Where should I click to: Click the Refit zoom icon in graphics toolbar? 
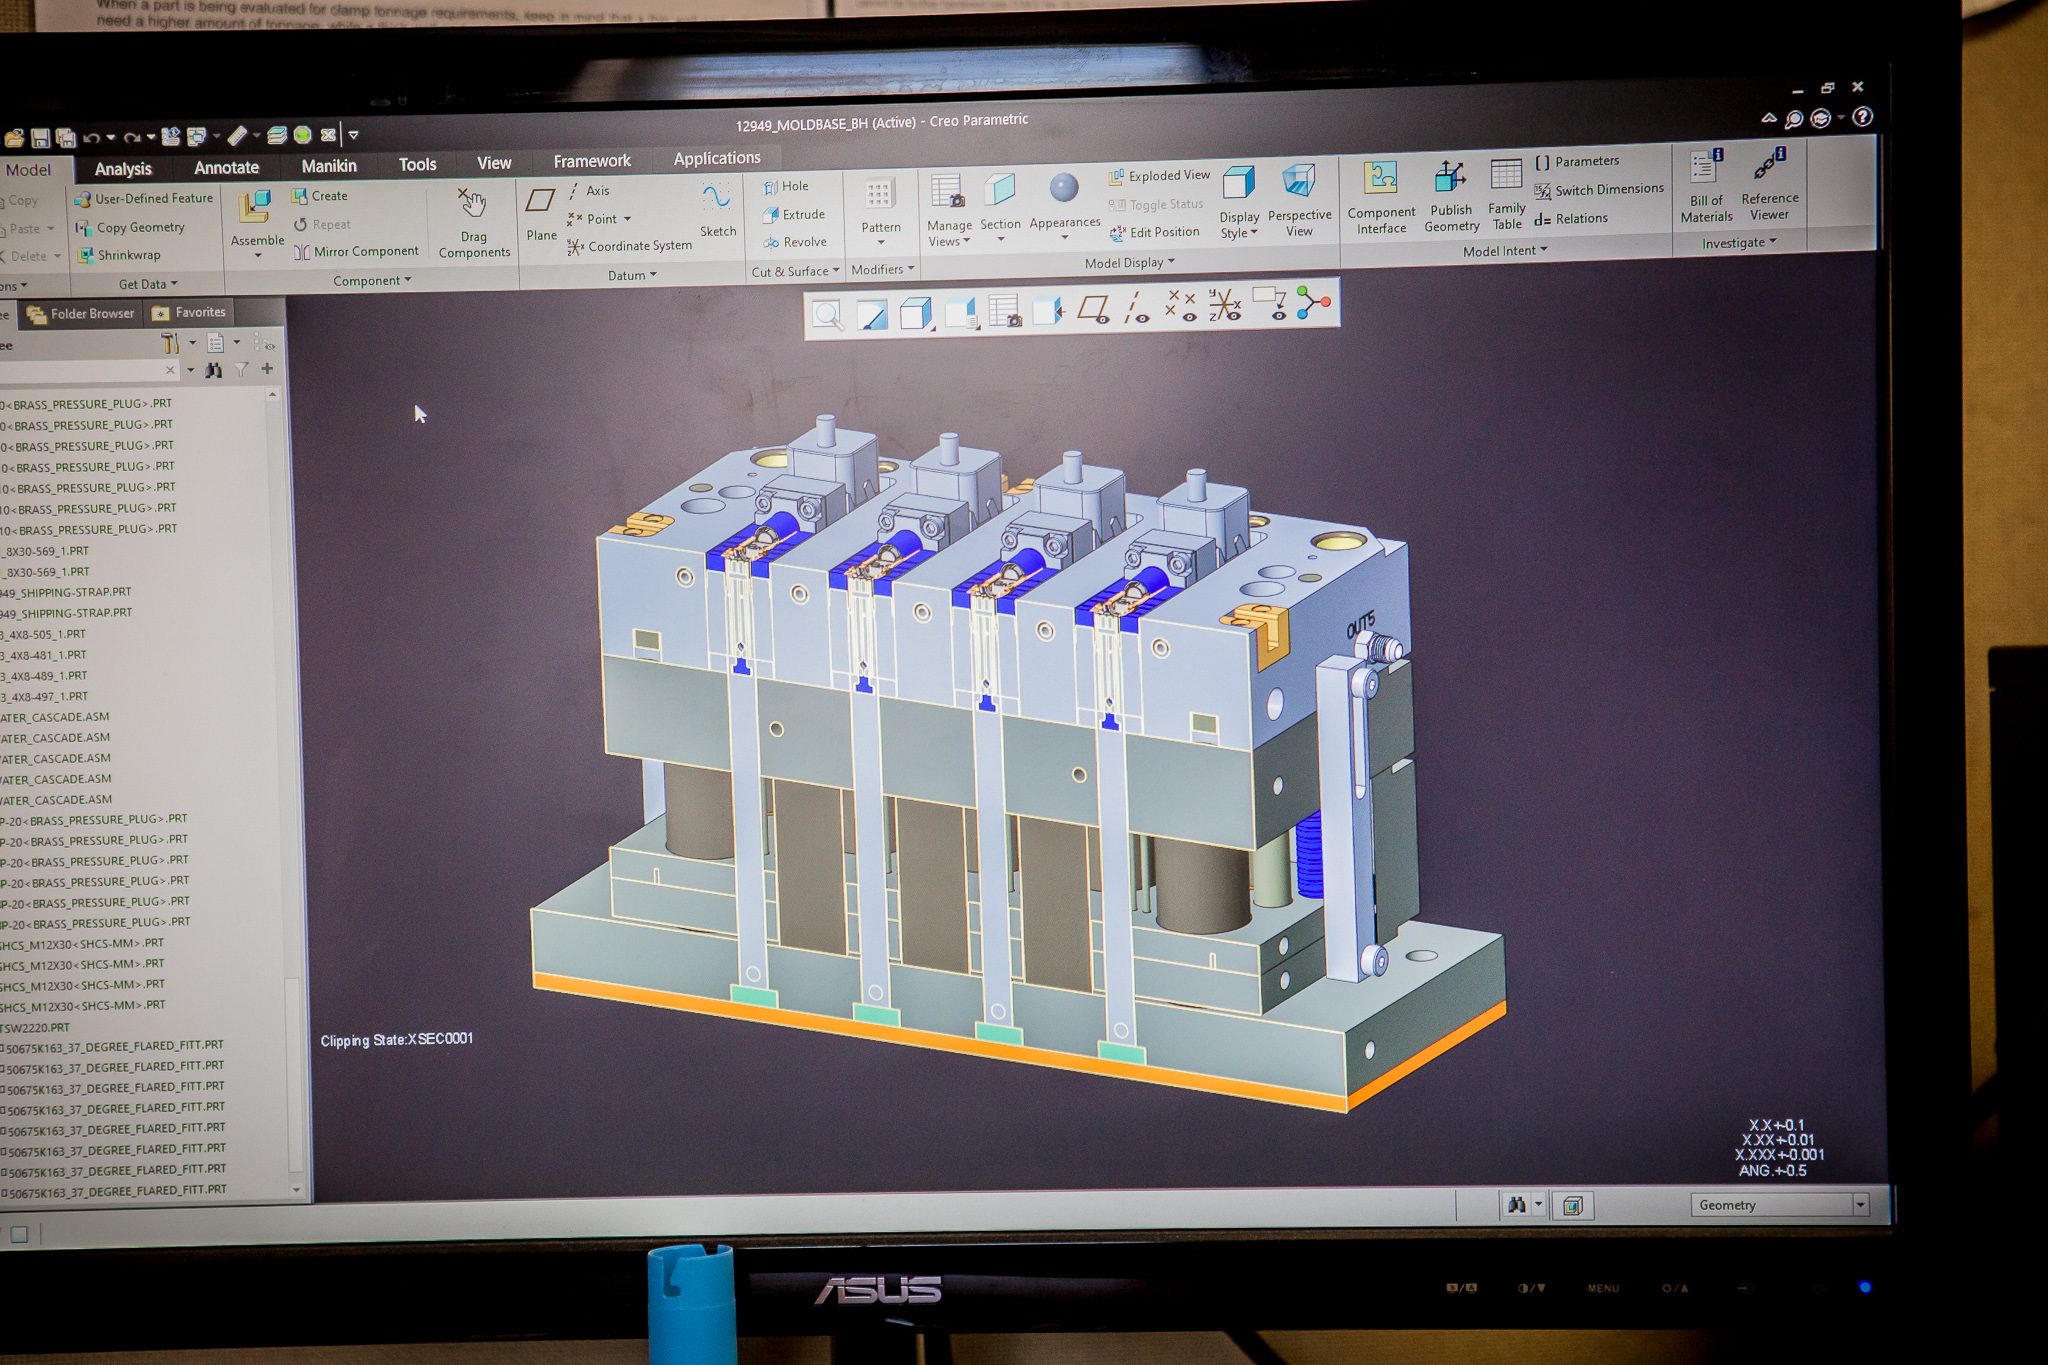828,315
